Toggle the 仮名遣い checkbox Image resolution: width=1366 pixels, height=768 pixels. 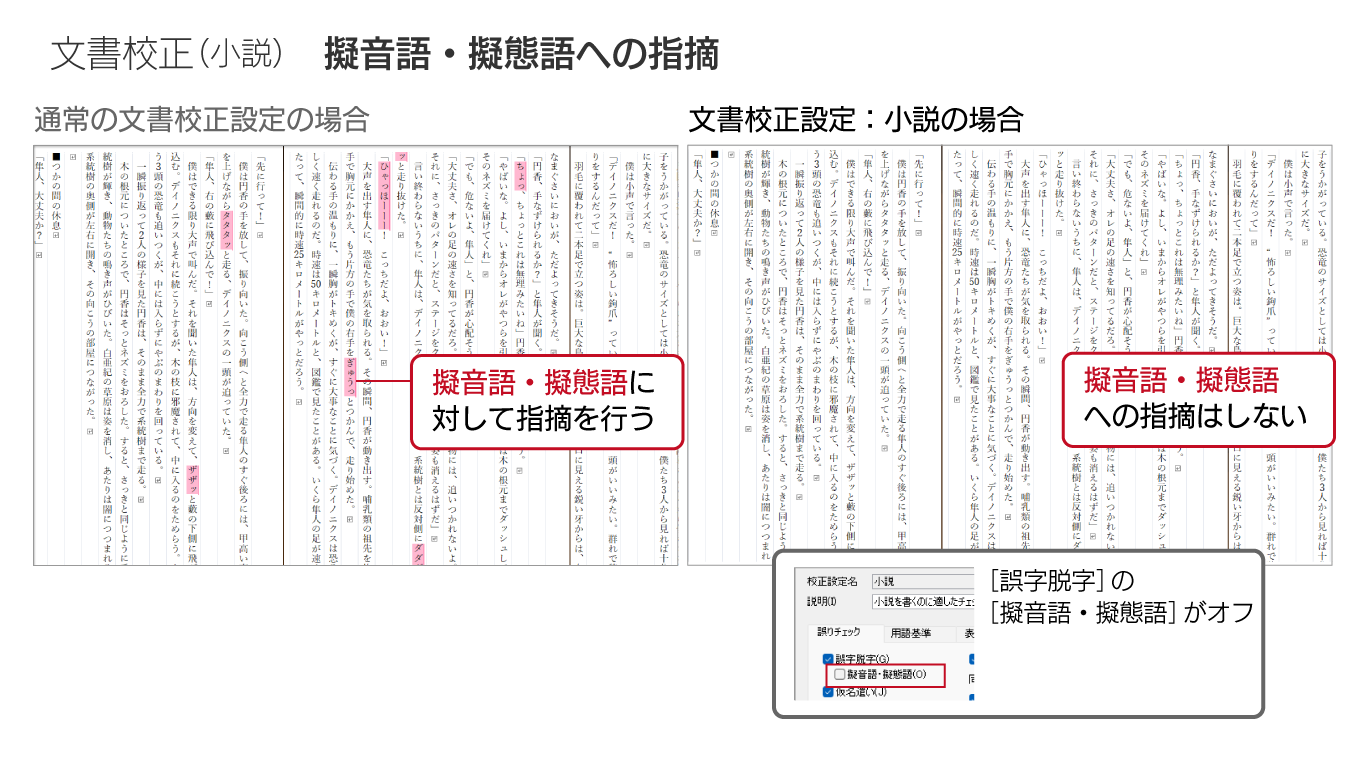[x=827, y=691]
